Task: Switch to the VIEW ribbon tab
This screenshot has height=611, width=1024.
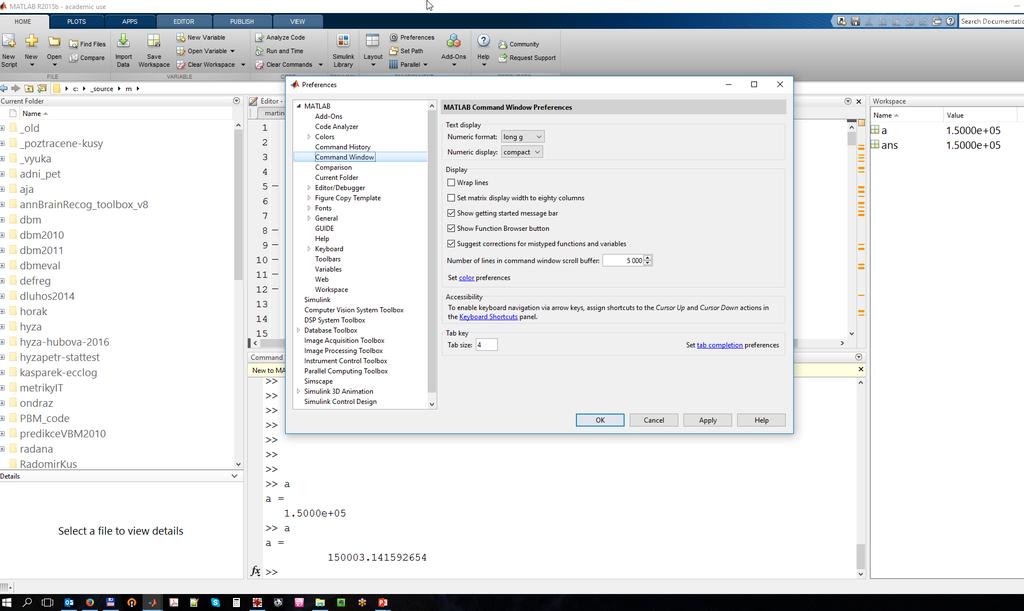Action: click(298, 22)
